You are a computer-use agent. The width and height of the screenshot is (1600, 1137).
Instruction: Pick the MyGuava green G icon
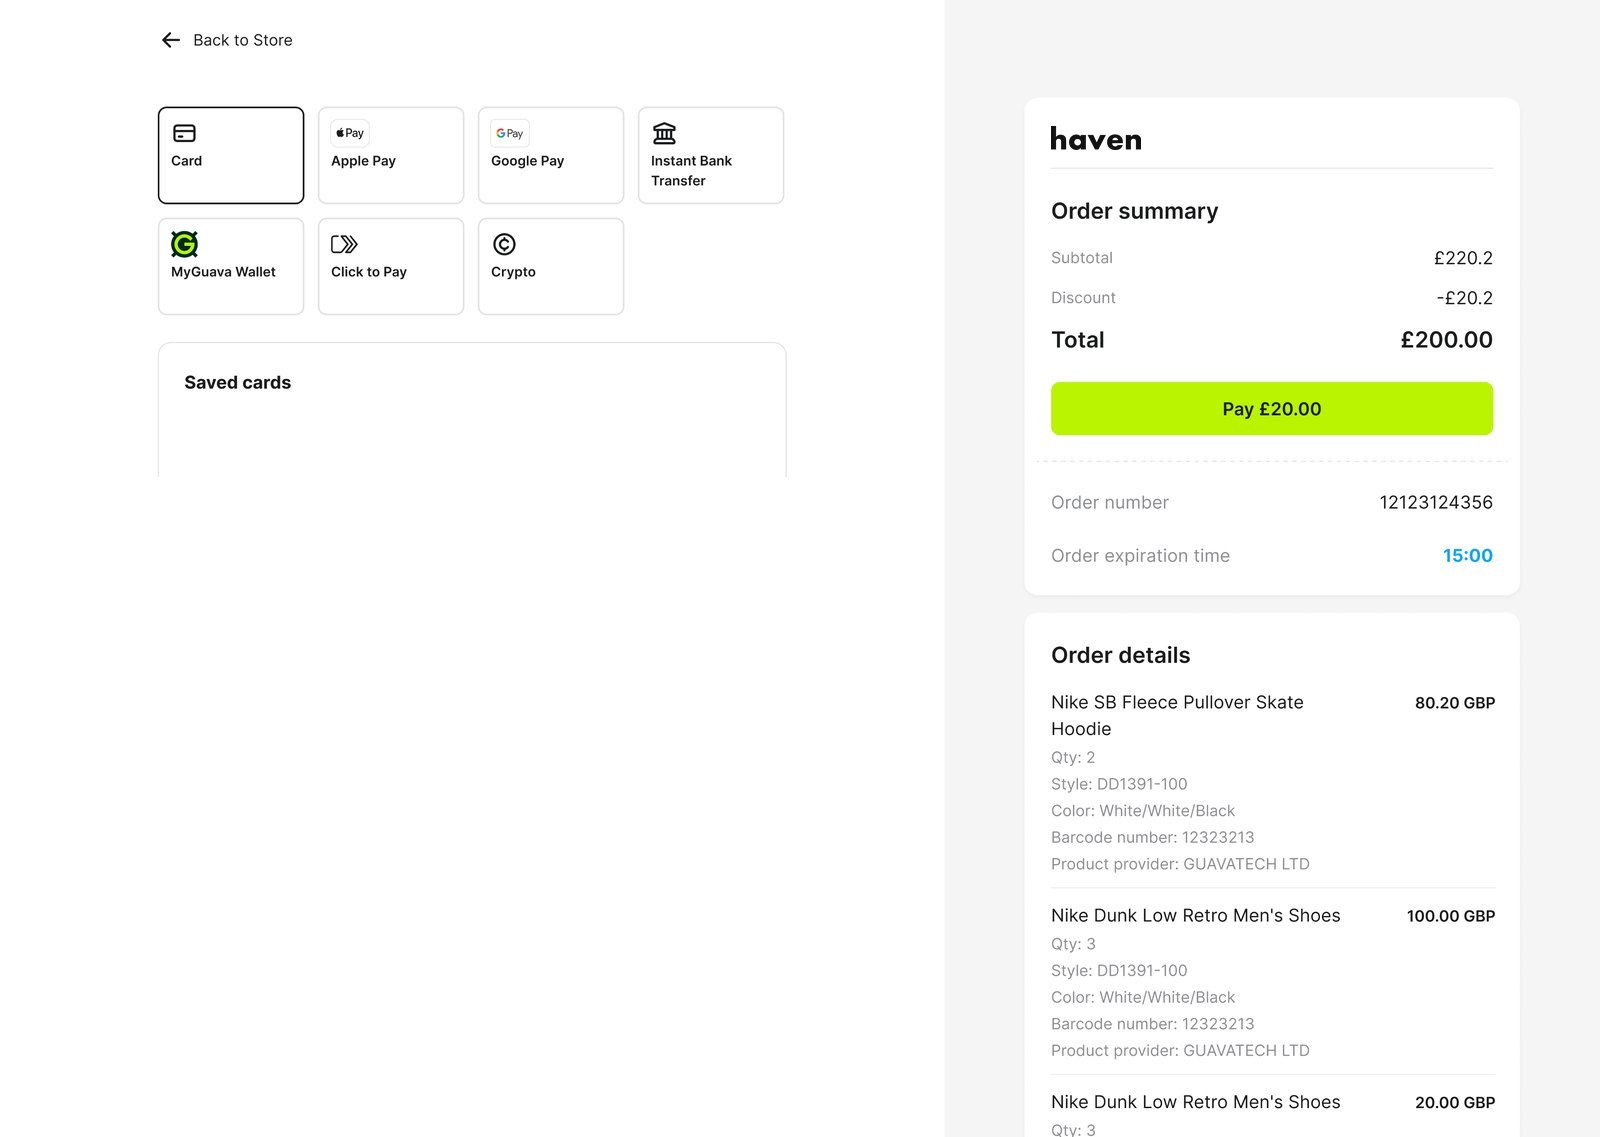click(184, 244)
